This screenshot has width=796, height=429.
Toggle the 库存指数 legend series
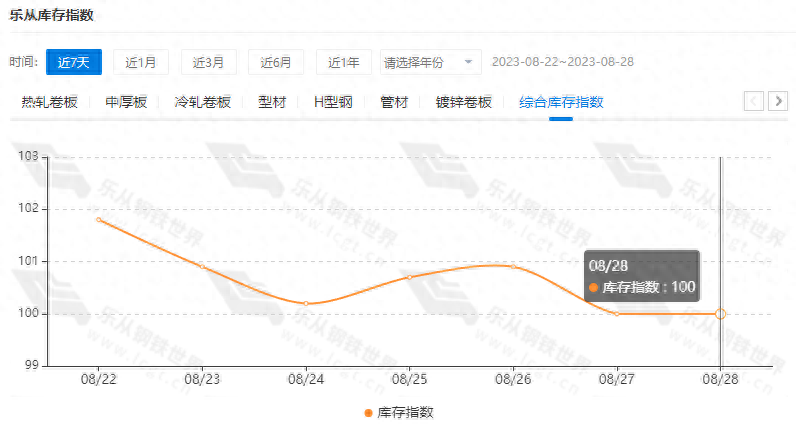(x=399, y=412)
